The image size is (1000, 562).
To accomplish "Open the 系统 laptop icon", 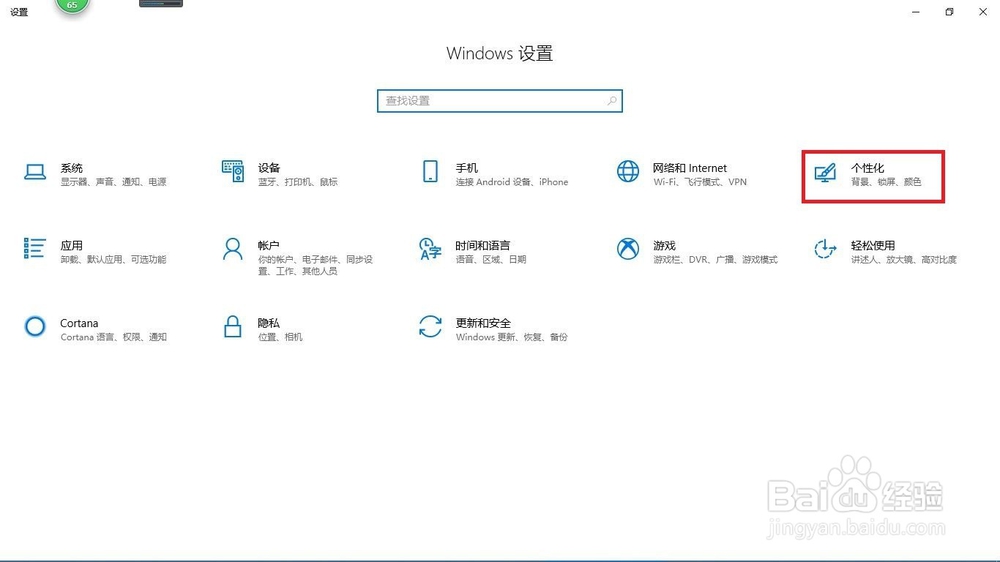I will pos(35,172).
